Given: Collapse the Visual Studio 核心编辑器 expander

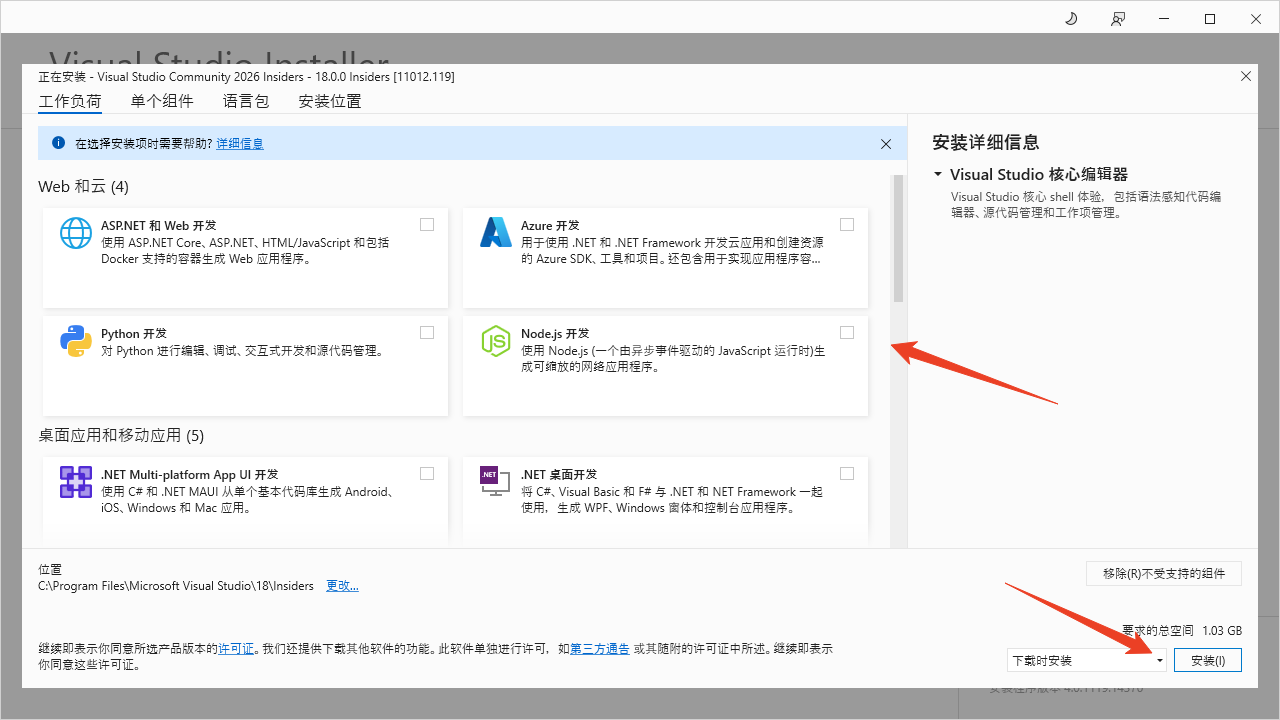Looking at the screenshot, I should point(938,174).
